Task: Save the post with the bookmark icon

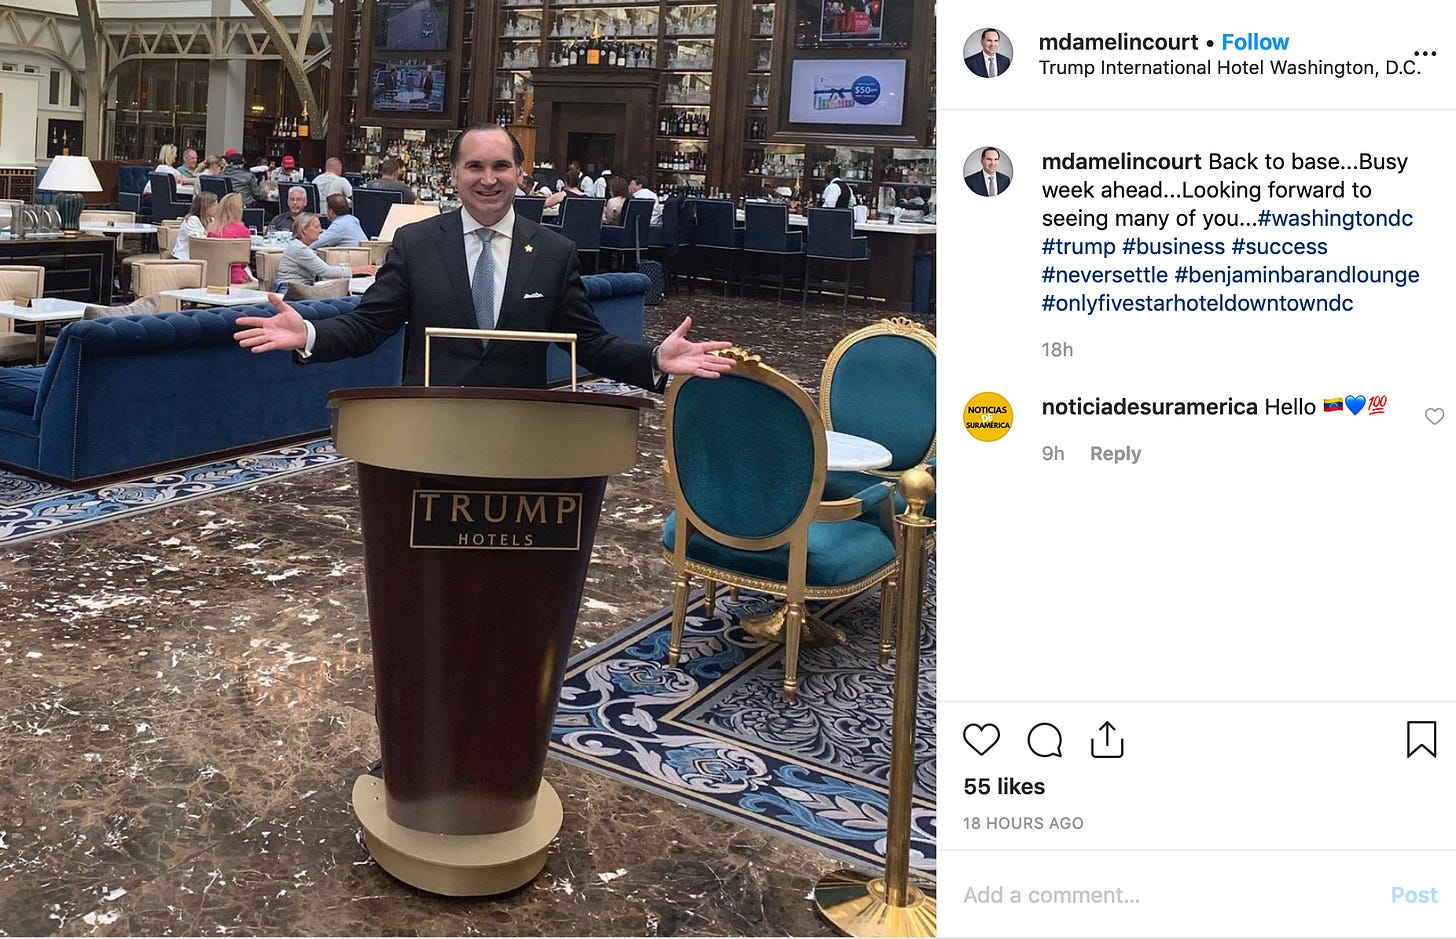Action: (1421, 739)
